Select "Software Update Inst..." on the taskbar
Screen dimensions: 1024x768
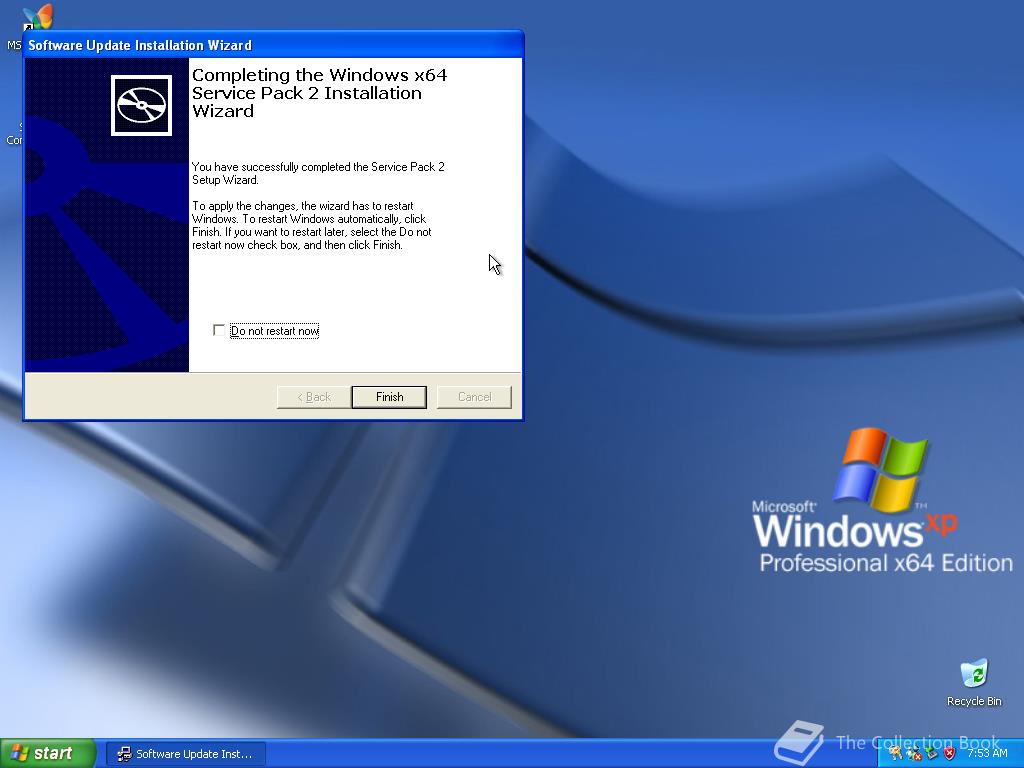186,753
